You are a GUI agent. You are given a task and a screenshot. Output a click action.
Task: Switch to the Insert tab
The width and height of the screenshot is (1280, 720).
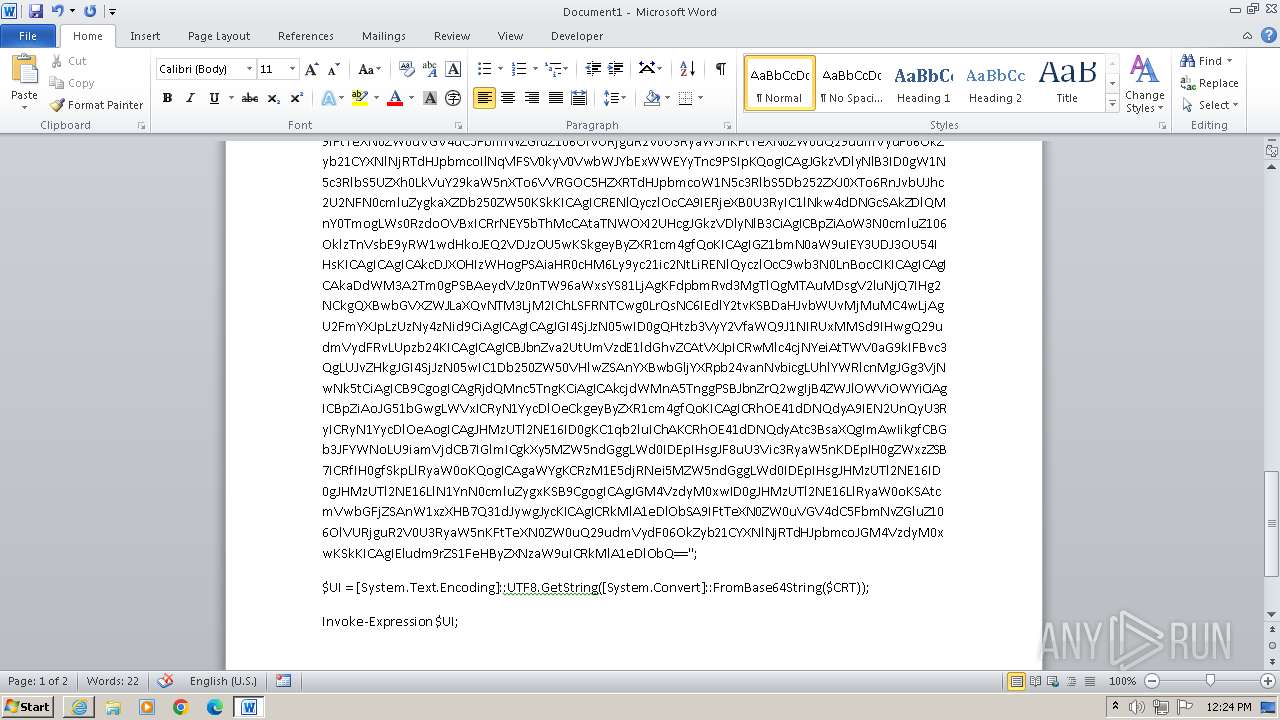coord(145,36)
